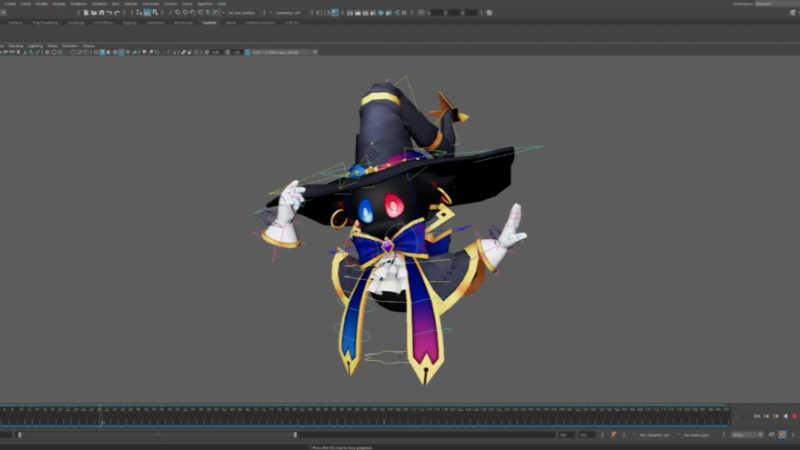
Task: Open the Symmetry Off dropdown
Action: coord(288,13)
